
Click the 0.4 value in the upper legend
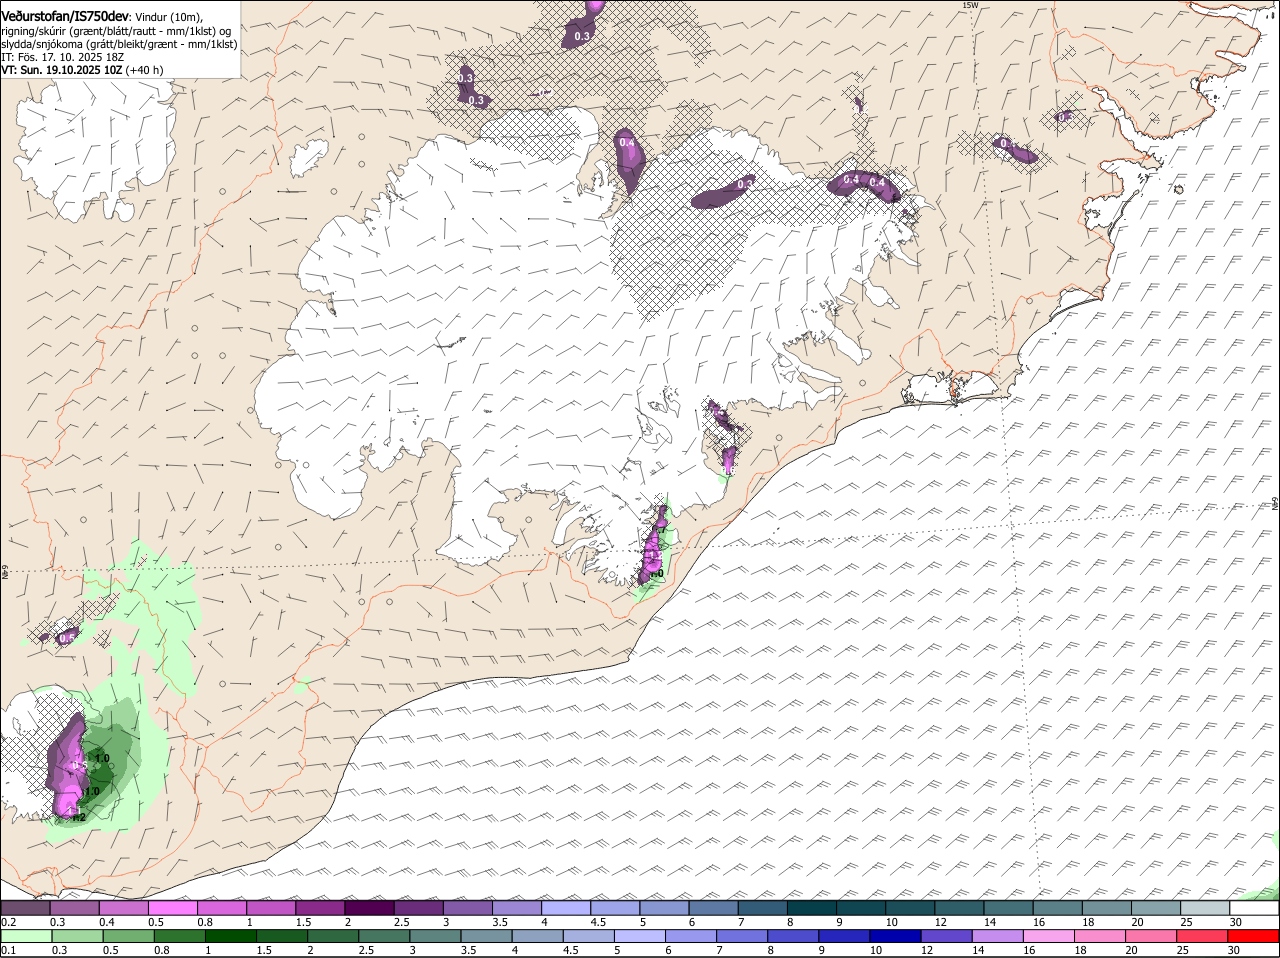click(x=107, y=921)
